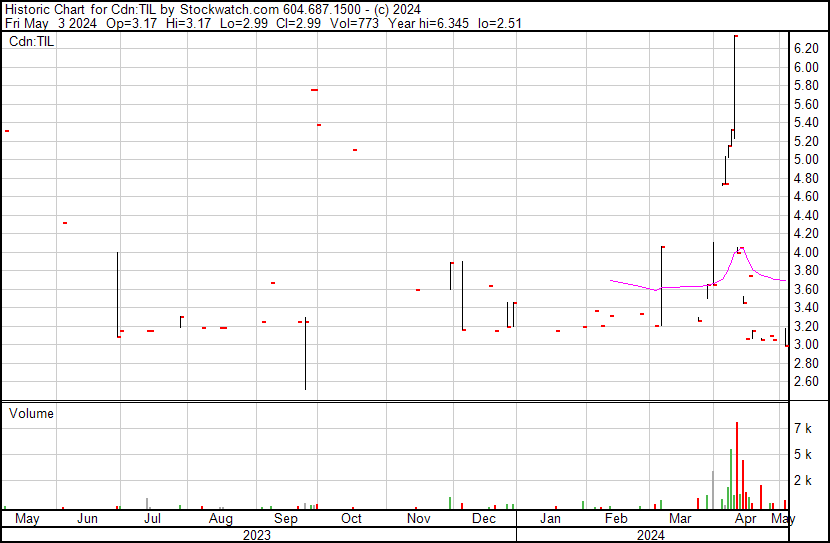Image resolution: width=830 pixels, height=543 pixels.
Task: Click the Jul month label
Action: pyautogui.click(x=152, y=519)
